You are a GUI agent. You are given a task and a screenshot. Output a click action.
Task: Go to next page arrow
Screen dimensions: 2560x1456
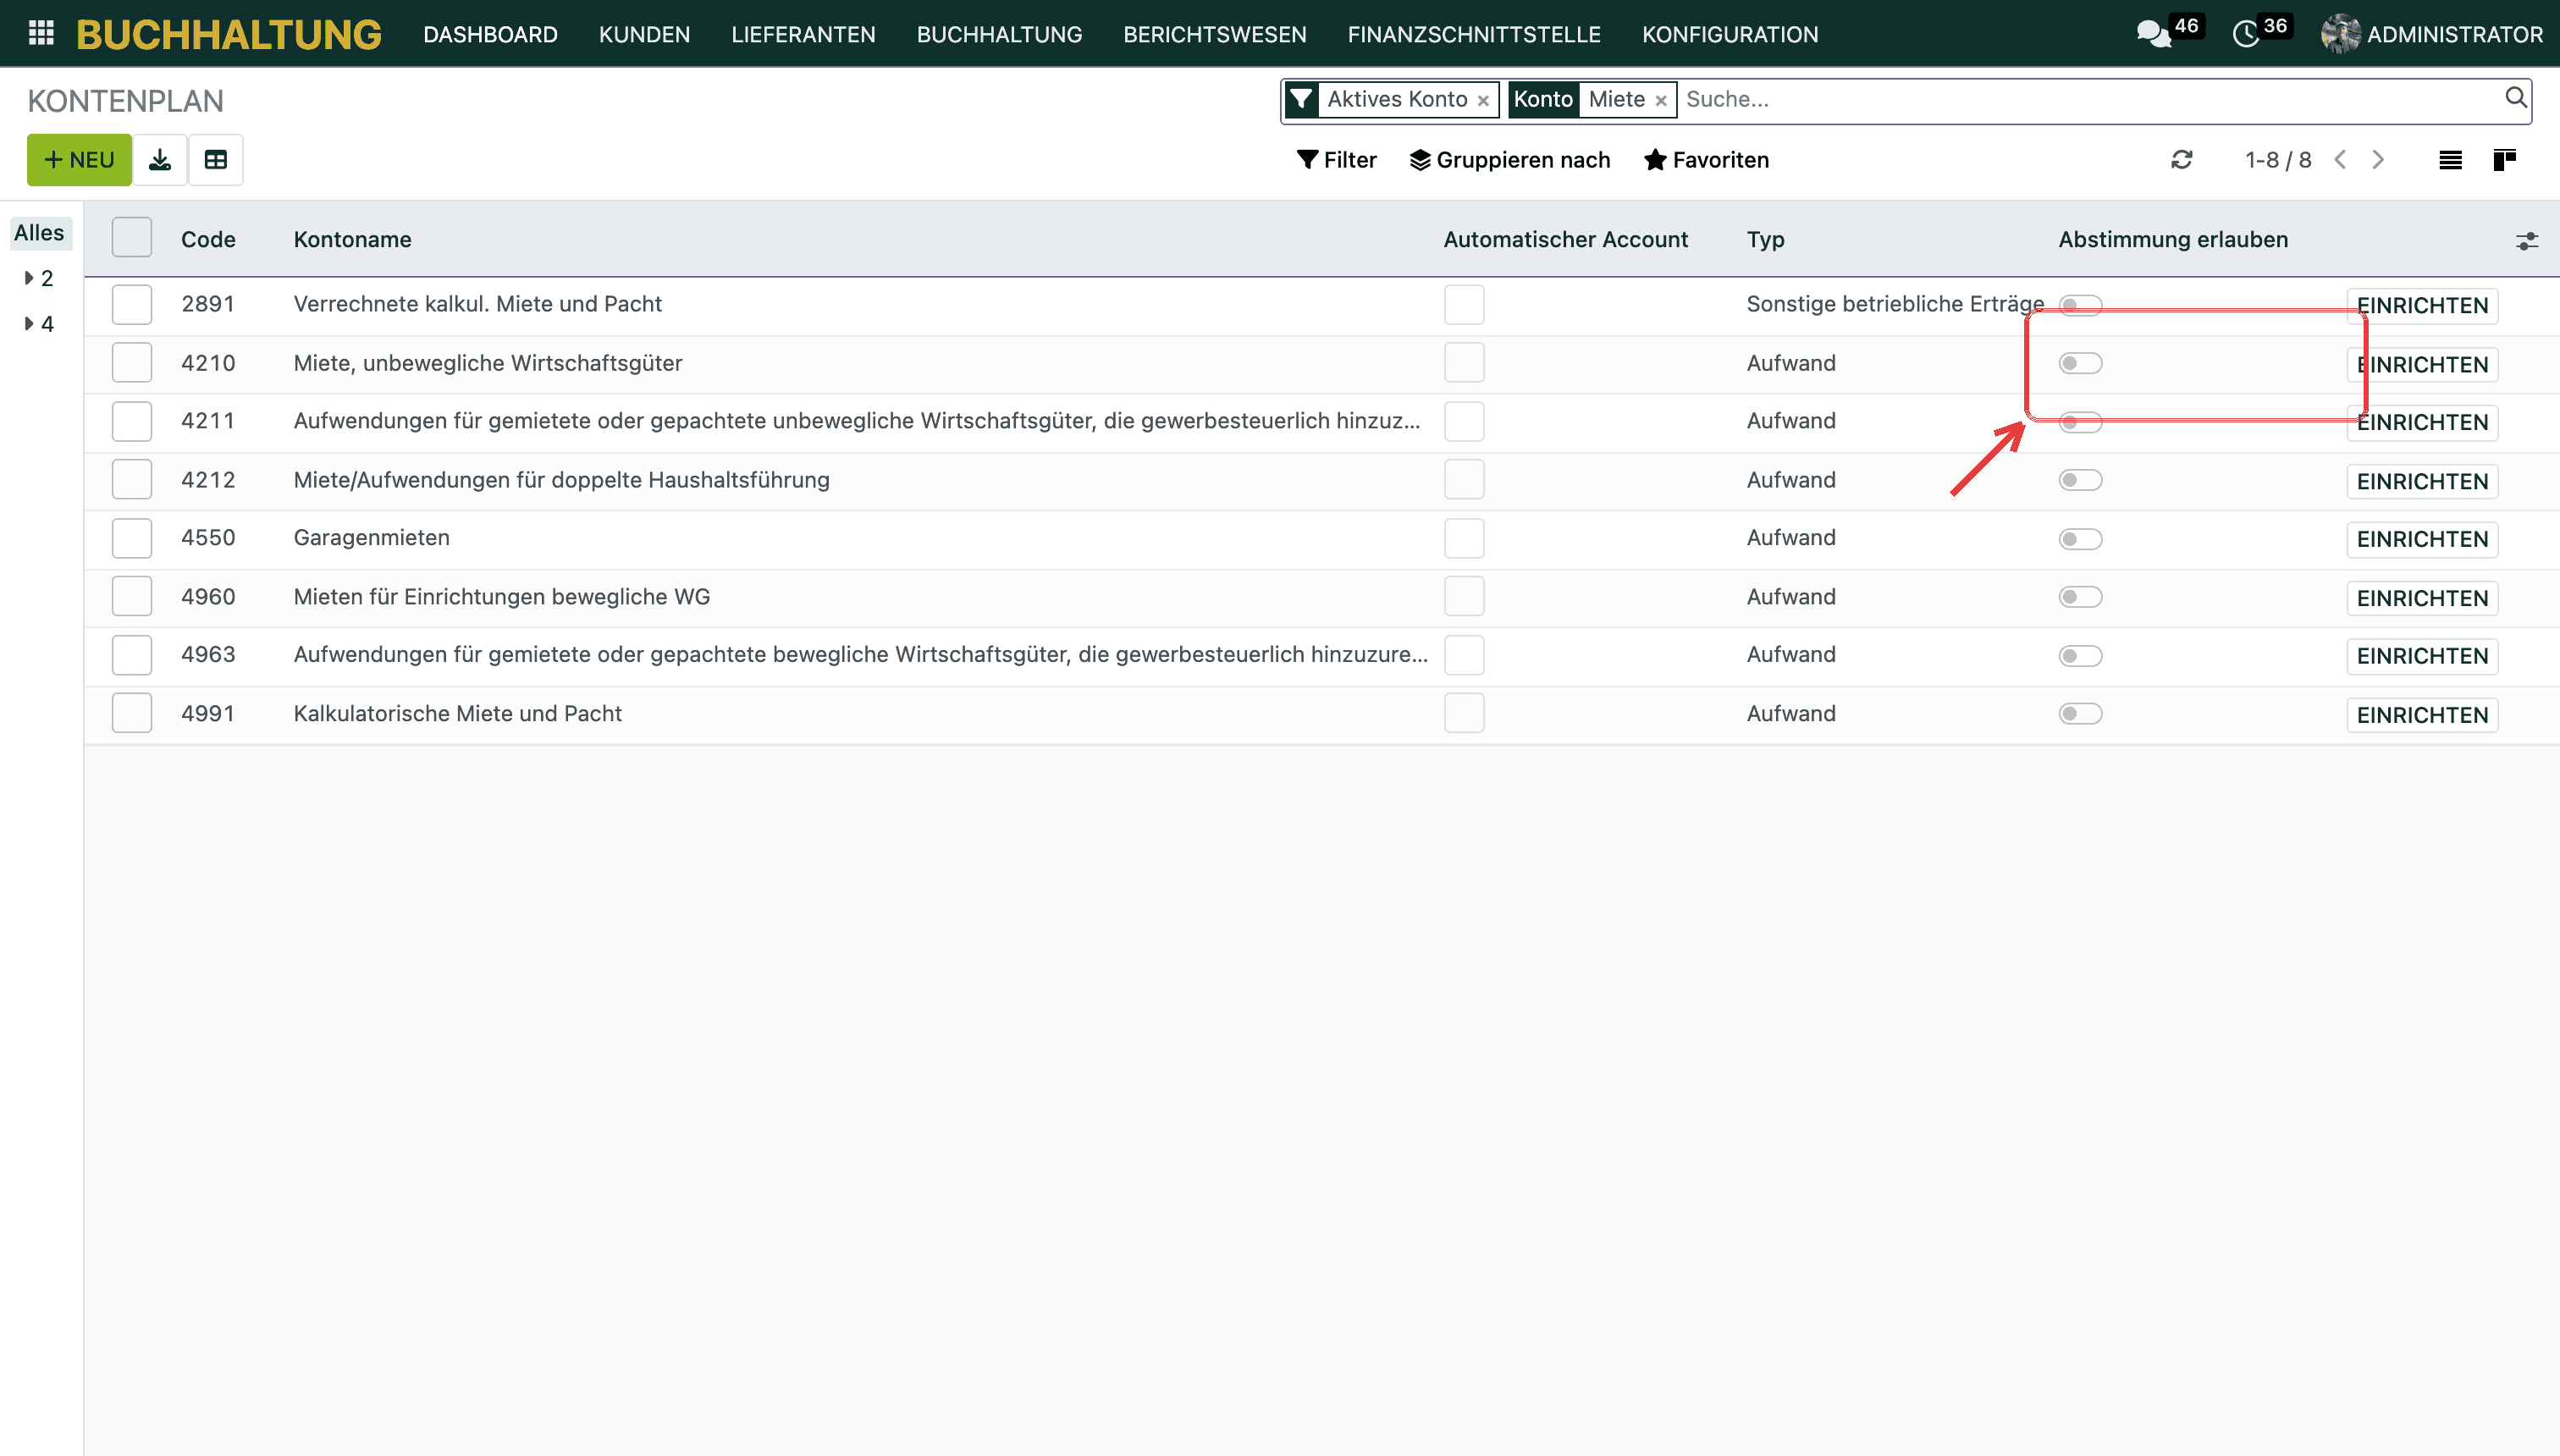pos(2378,160)
